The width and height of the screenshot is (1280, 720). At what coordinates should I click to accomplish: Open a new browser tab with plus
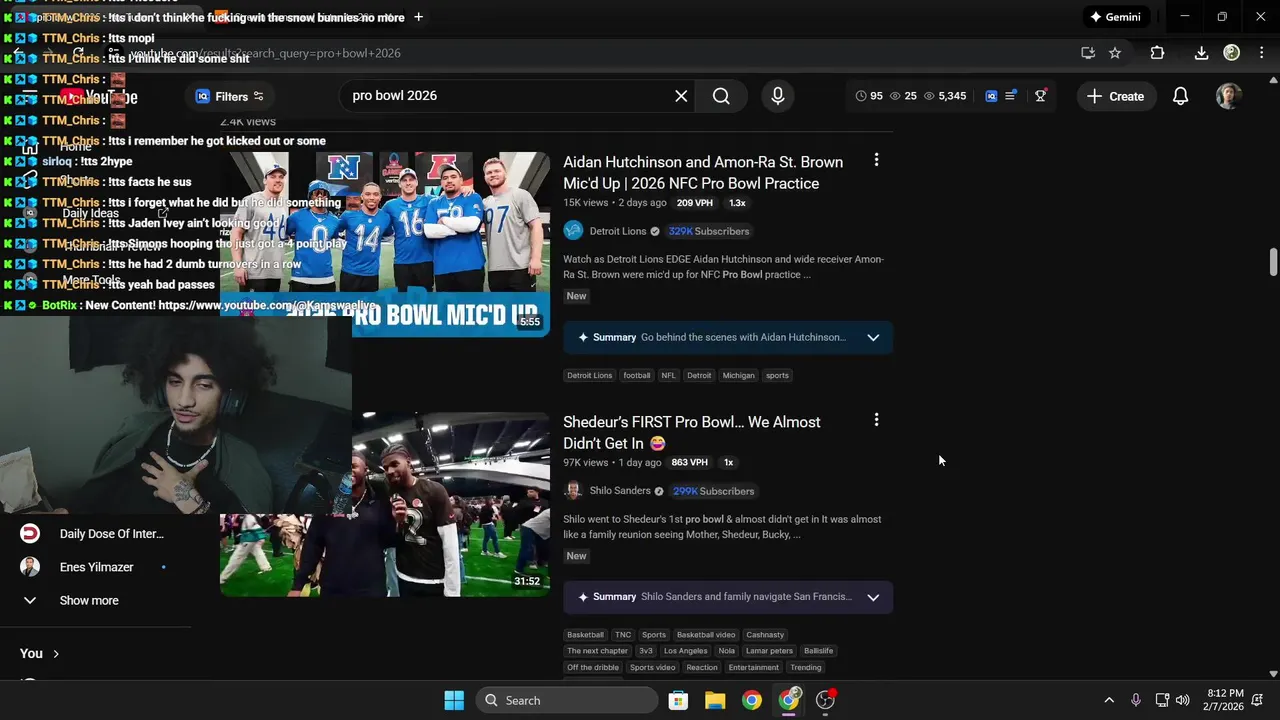(418, 17)
